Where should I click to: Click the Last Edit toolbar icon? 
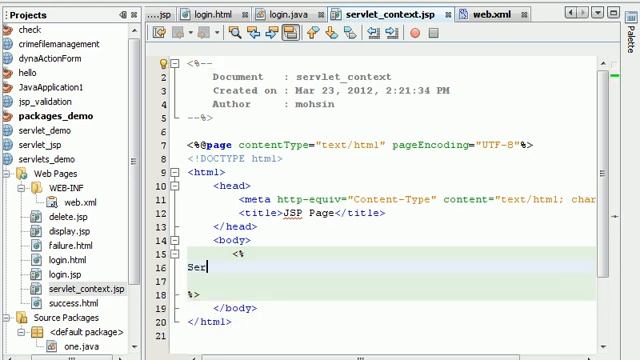(159, 33)
